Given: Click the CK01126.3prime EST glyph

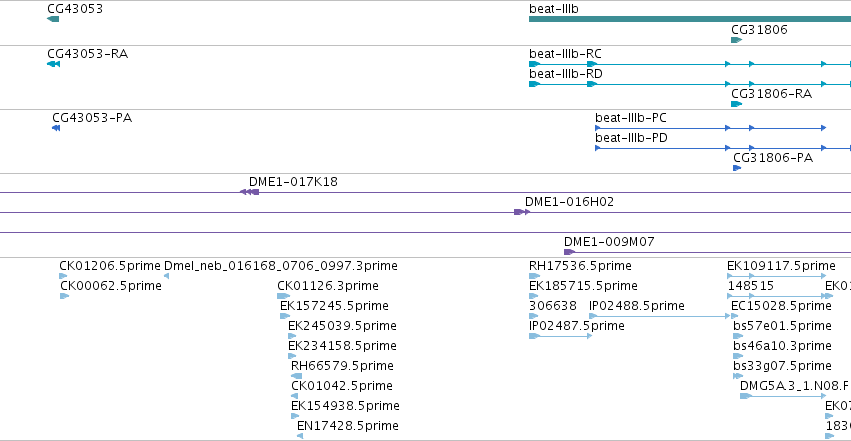Looking at the screenshot, I should [x=283, y=296].
